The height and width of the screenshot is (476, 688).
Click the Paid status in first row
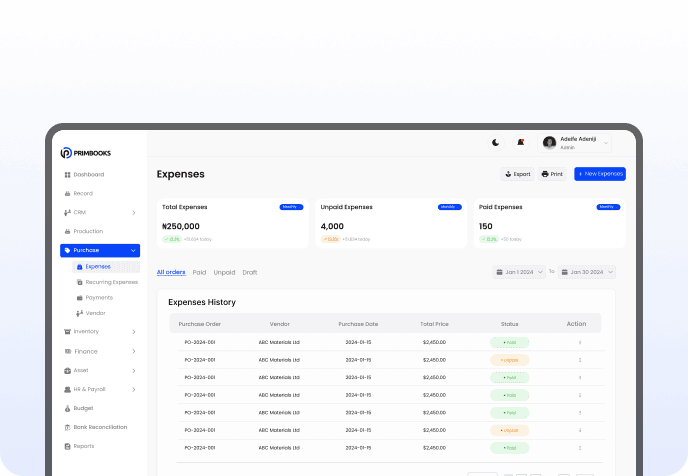(509, 342)
